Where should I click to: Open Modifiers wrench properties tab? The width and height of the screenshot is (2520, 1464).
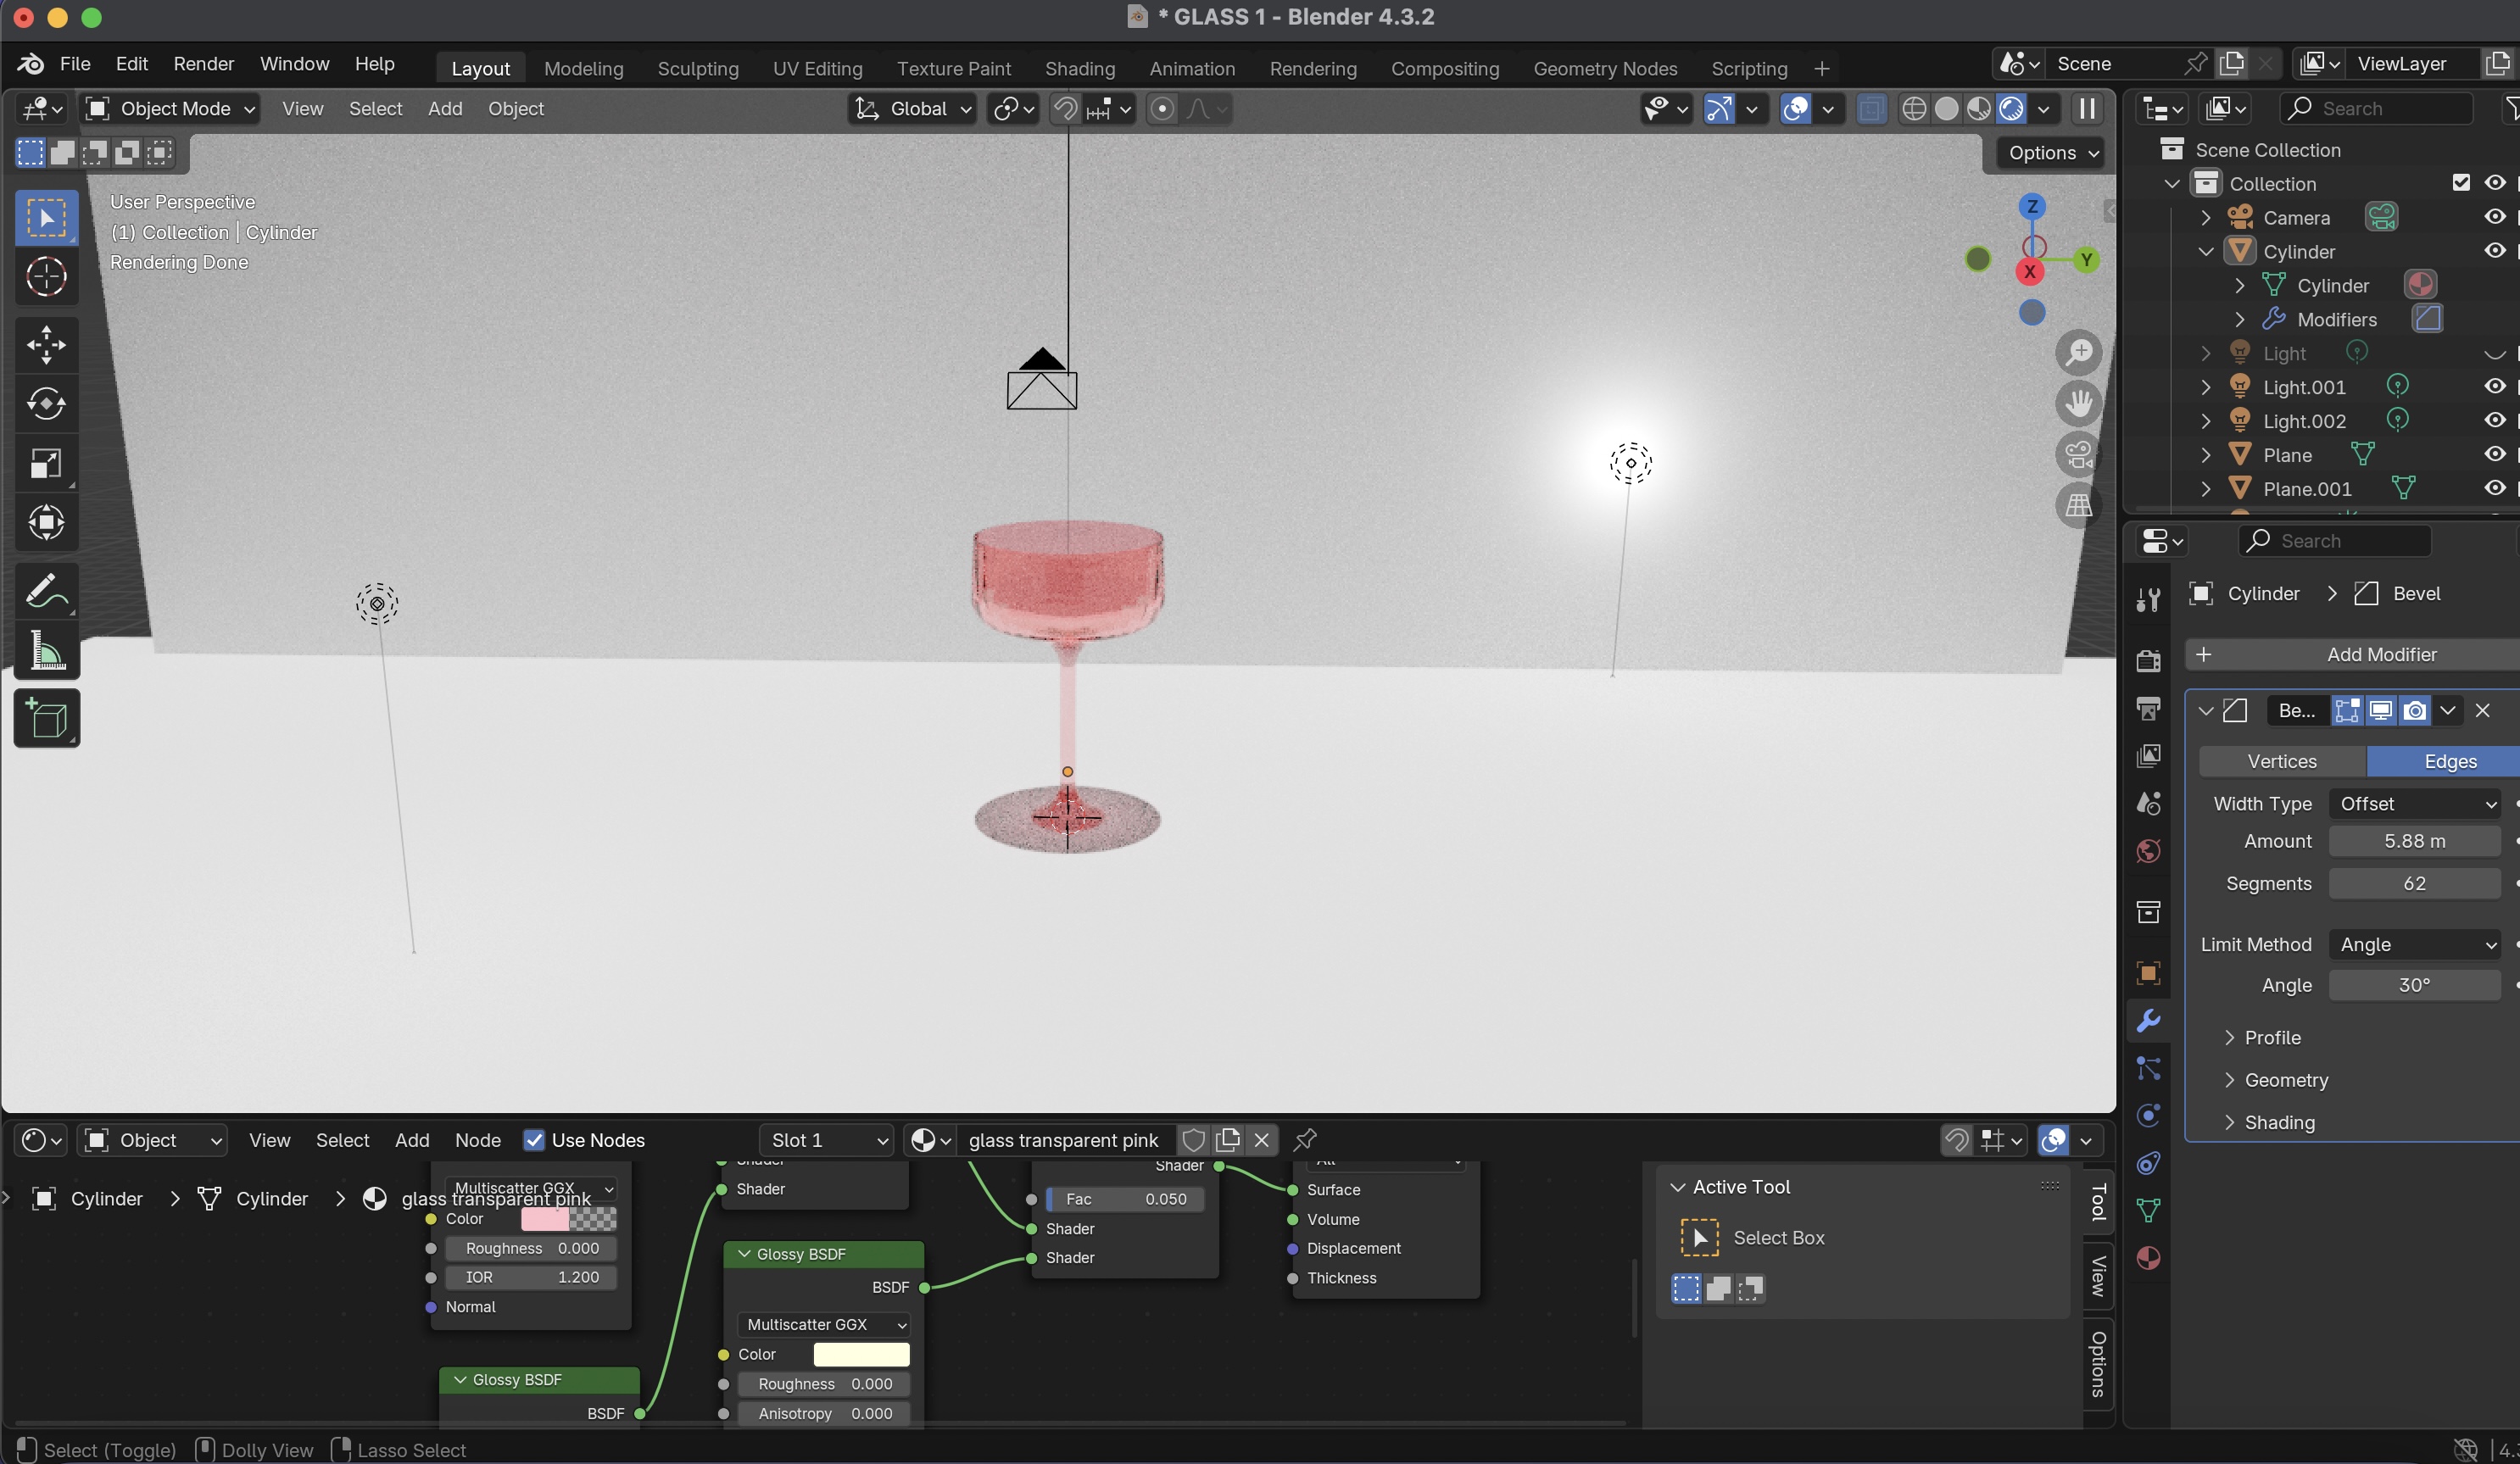[x=2148, y=1021]
